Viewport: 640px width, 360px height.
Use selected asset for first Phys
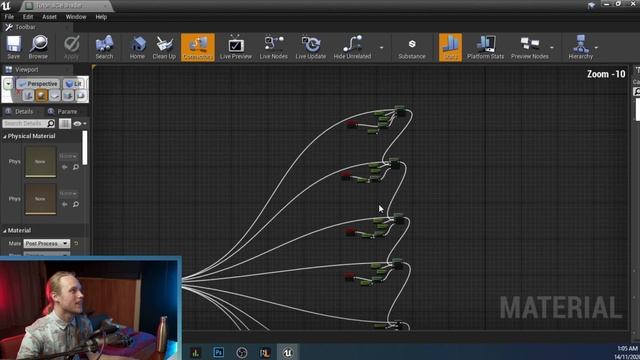tap(64, 167)
